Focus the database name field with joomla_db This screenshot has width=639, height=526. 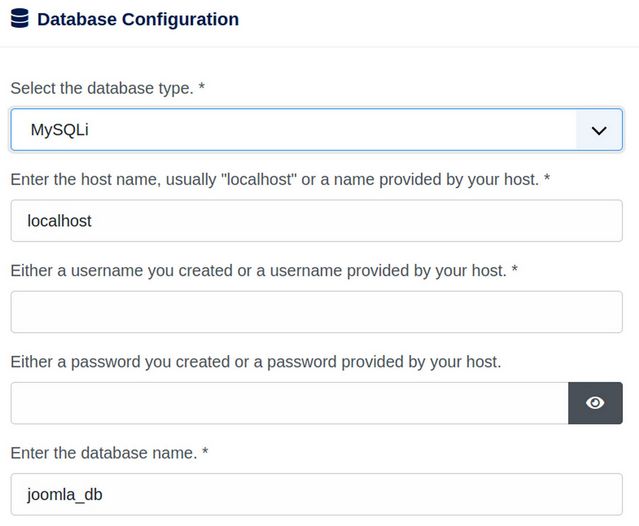[x=316, y=494]
